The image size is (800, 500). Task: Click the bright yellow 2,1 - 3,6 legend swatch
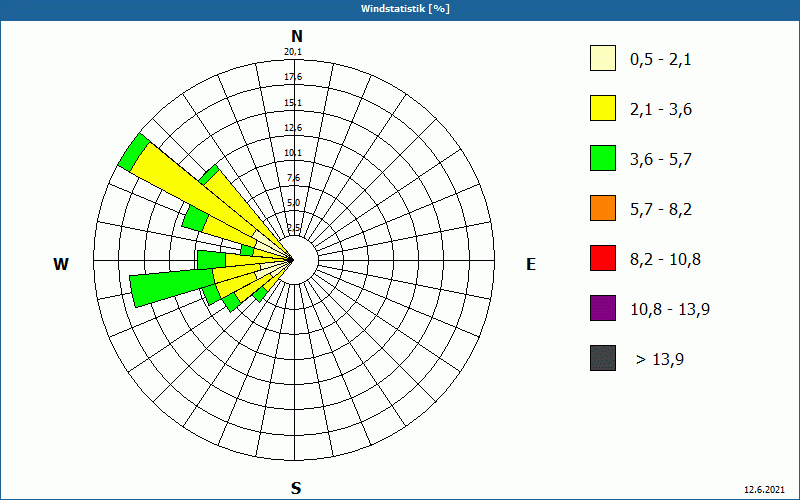tap(603, 108)
